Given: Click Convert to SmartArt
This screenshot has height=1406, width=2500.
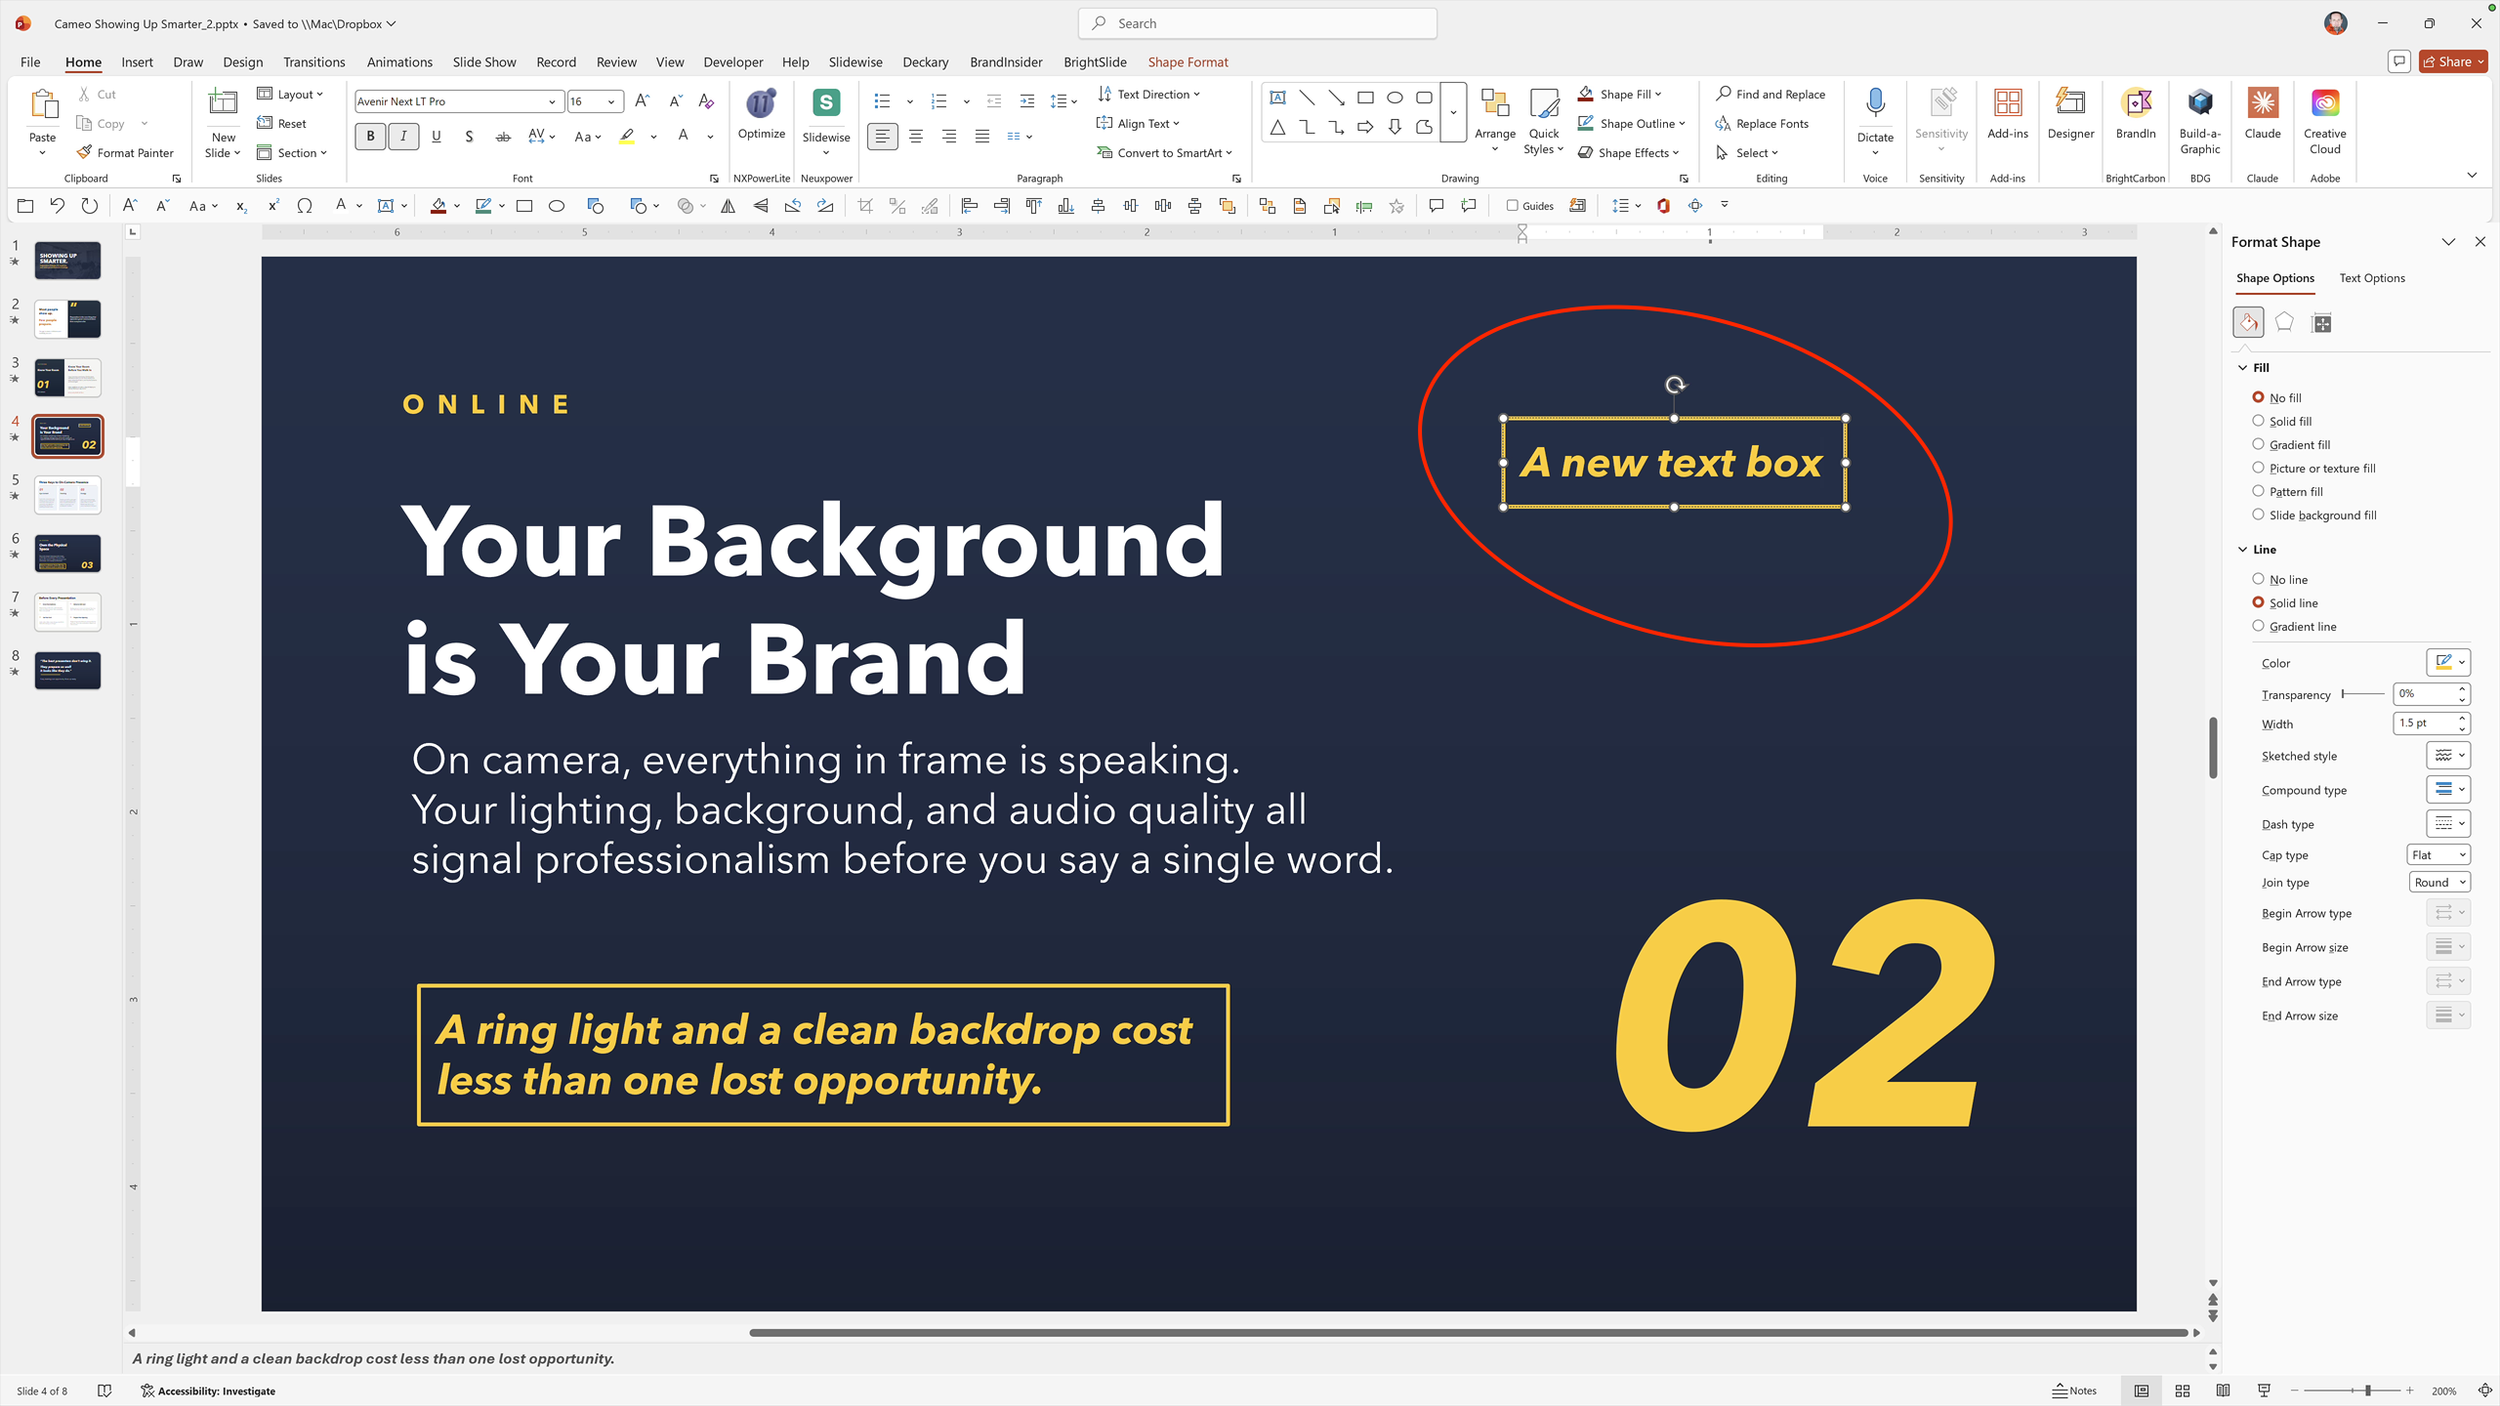Looking at the screenshot, I should click(x=1164, y=152).
